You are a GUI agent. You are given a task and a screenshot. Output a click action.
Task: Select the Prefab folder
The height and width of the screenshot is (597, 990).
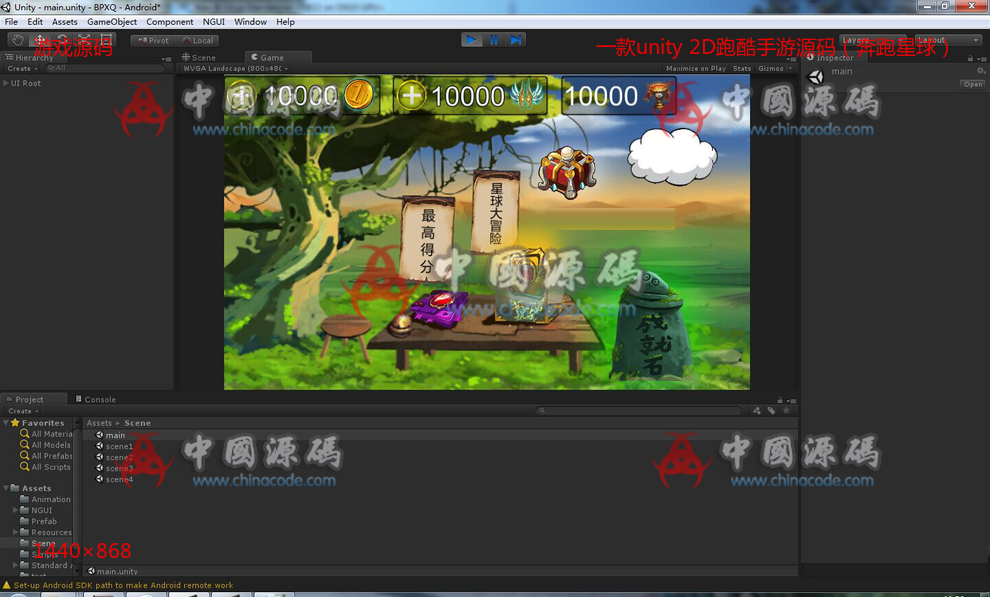pyautogui.click(x=39, y=521)
